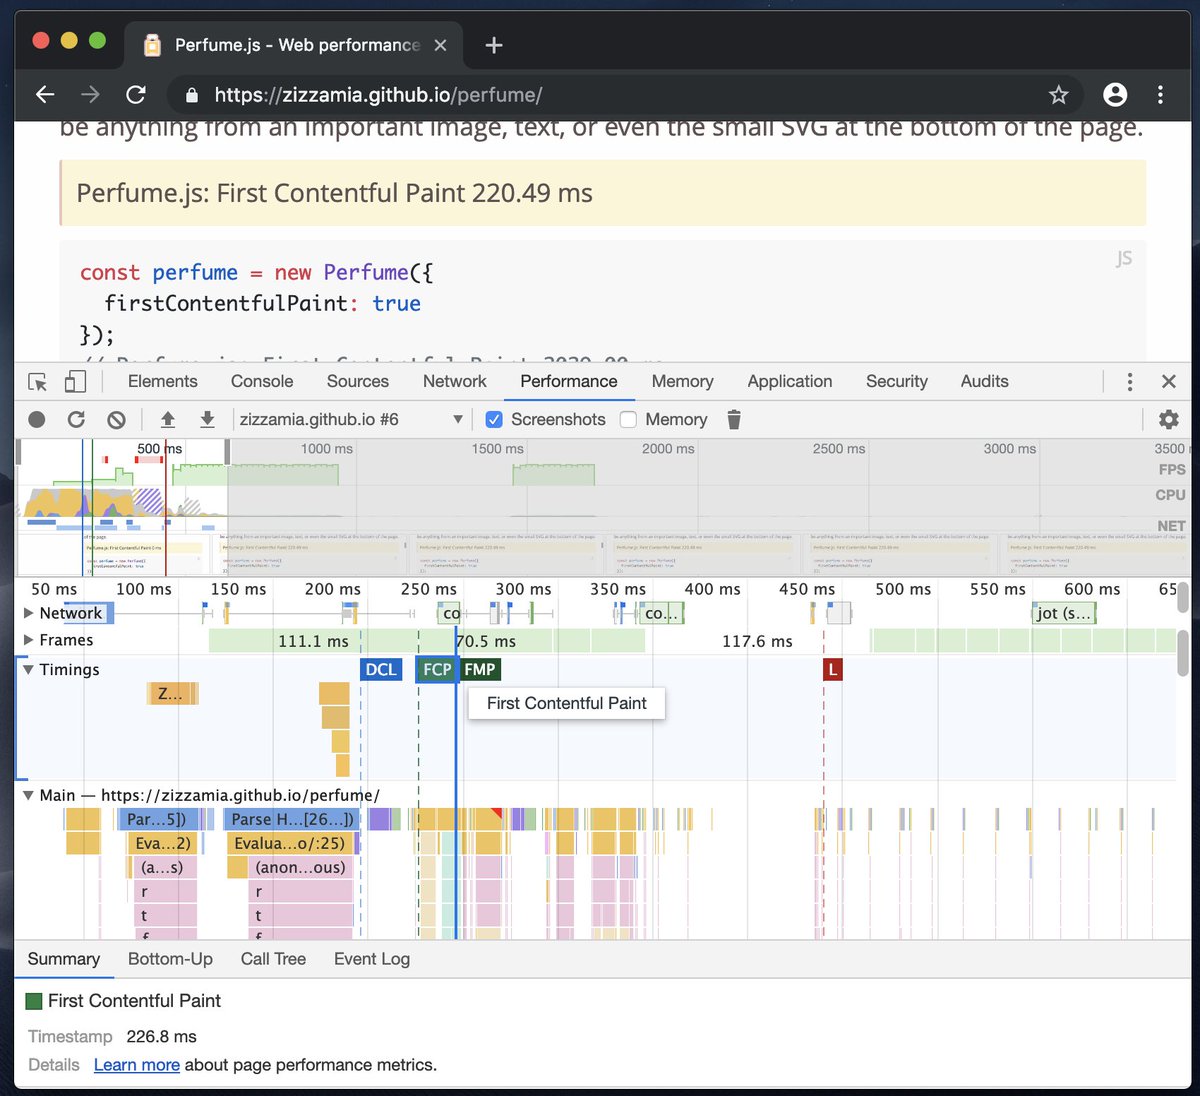This screenshot has width=1200, height=1096.
Task: Open the Audits tab
Action: pyautogui.click(x=985, y=381)
